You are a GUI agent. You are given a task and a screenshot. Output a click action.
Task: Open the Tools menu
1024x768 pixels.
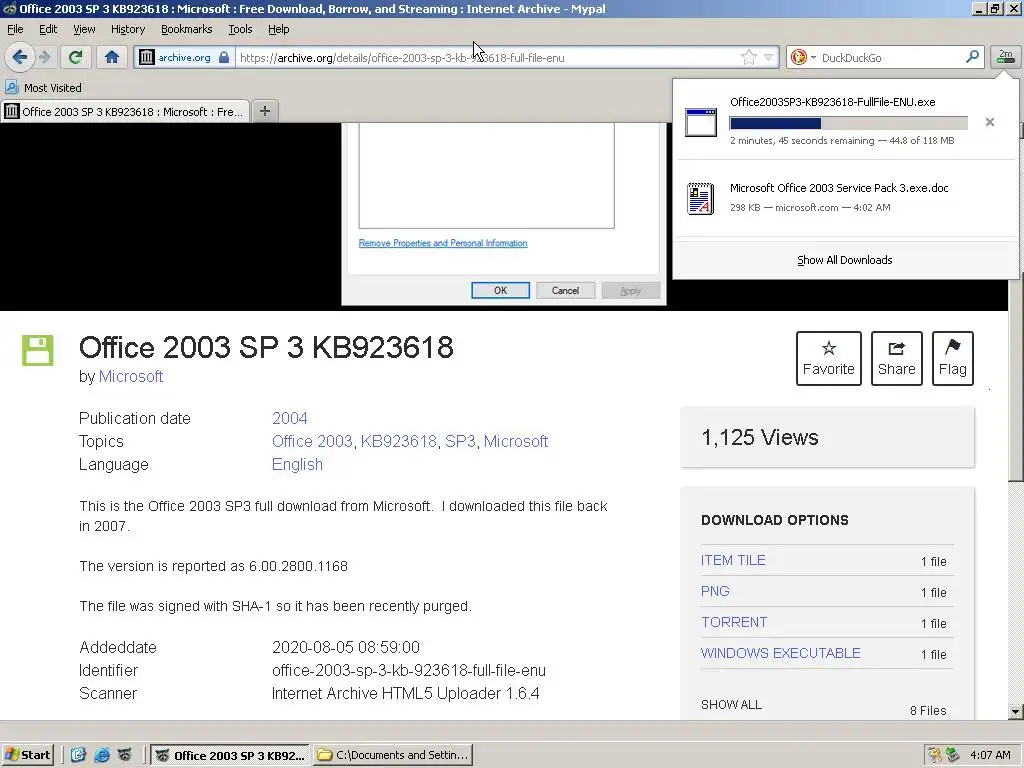240,29
